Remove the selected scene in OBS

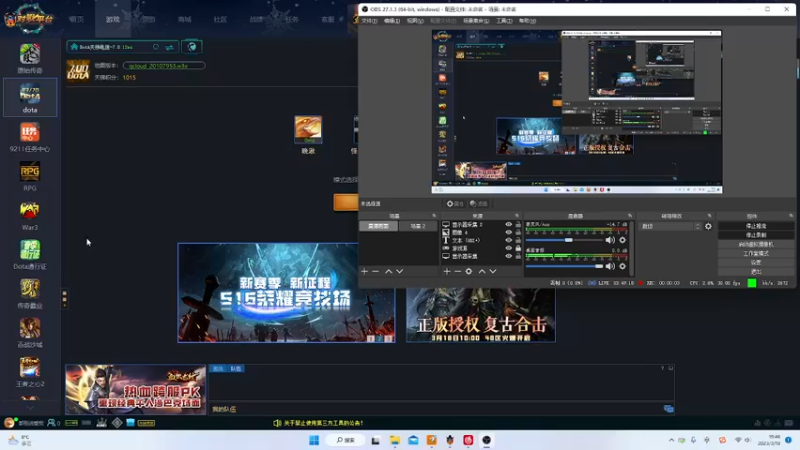[x=376, y=271]
